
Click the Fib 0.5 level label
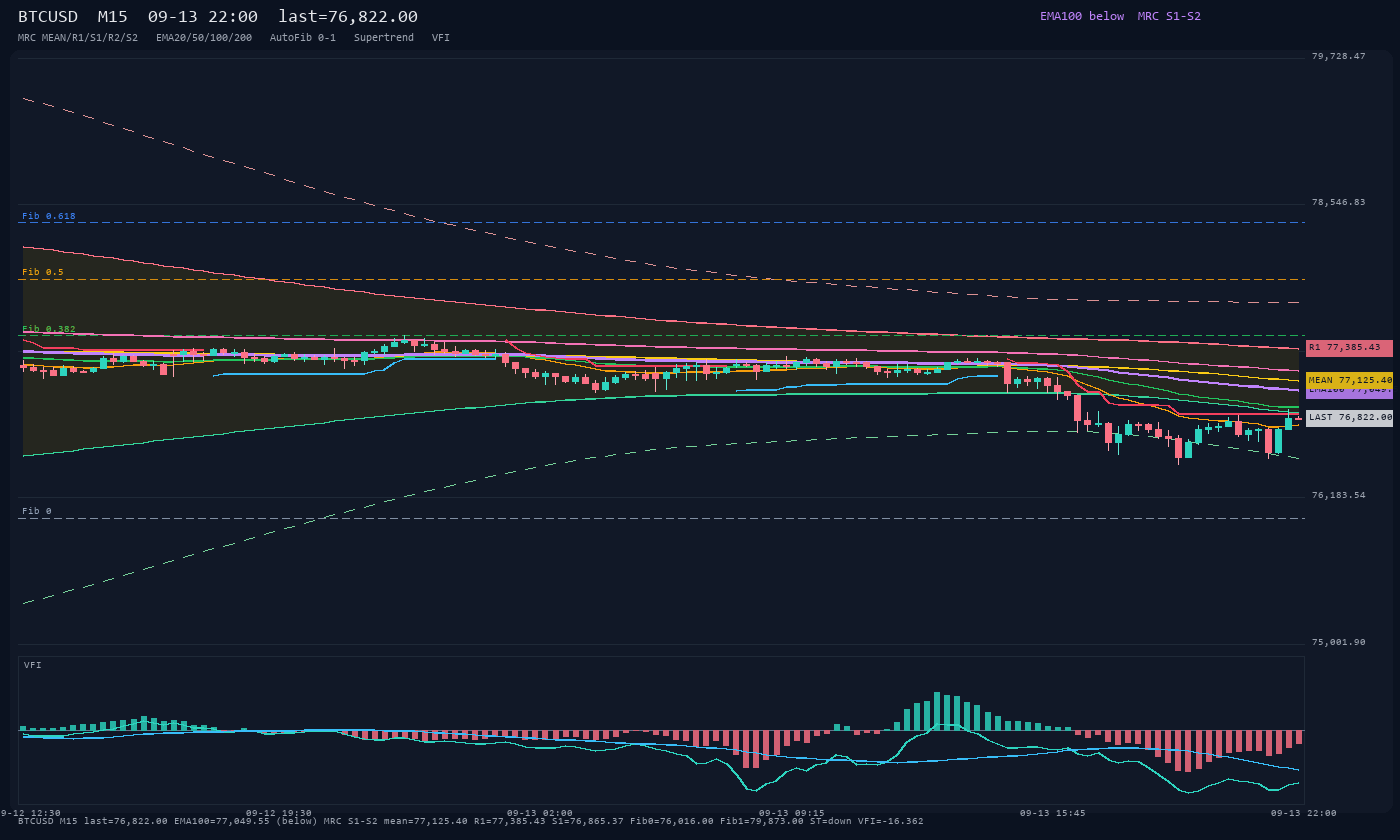pos(43,272)
